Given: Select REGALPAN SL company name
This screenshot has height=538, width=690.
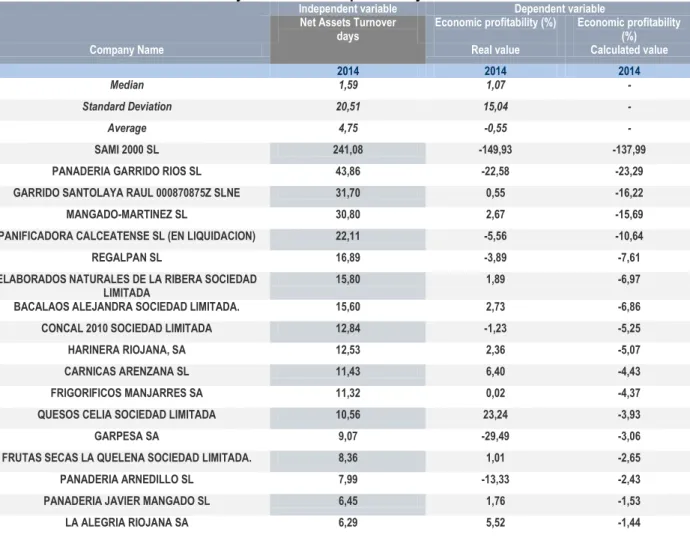Looking at the screenshot, I should click(x=127, y=257).
